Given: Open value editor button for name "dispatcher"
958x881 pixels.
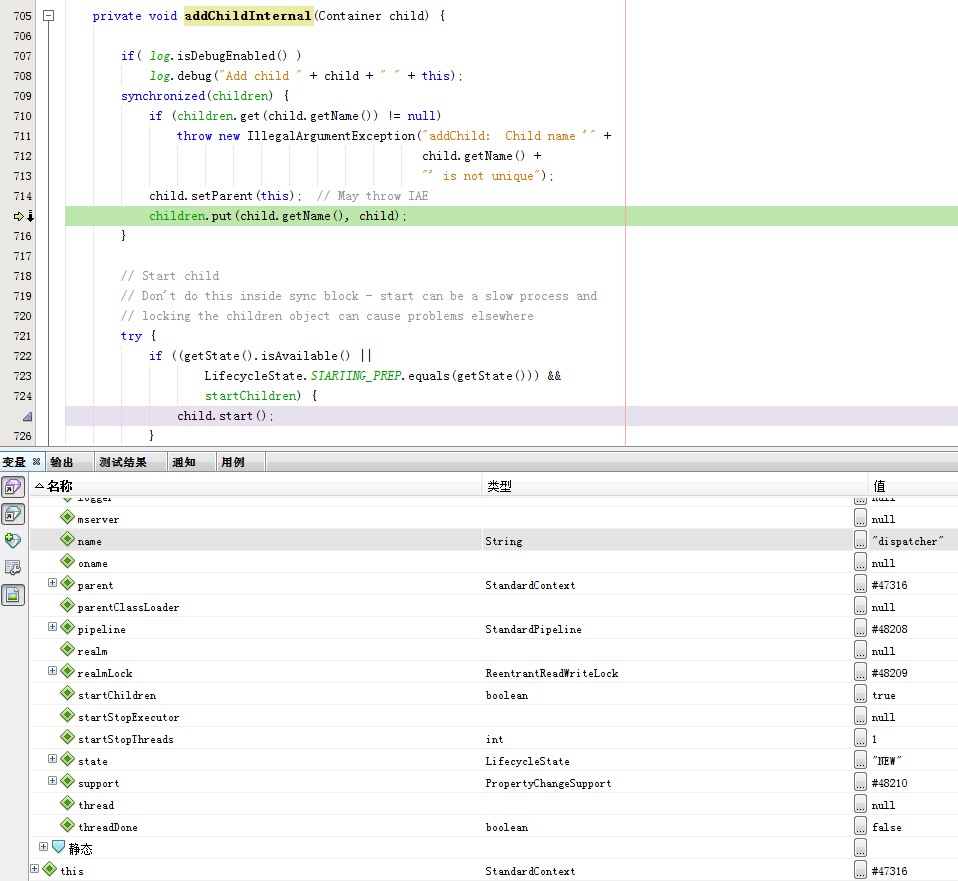Looking at the screenshot, I should tap(860, 540).
